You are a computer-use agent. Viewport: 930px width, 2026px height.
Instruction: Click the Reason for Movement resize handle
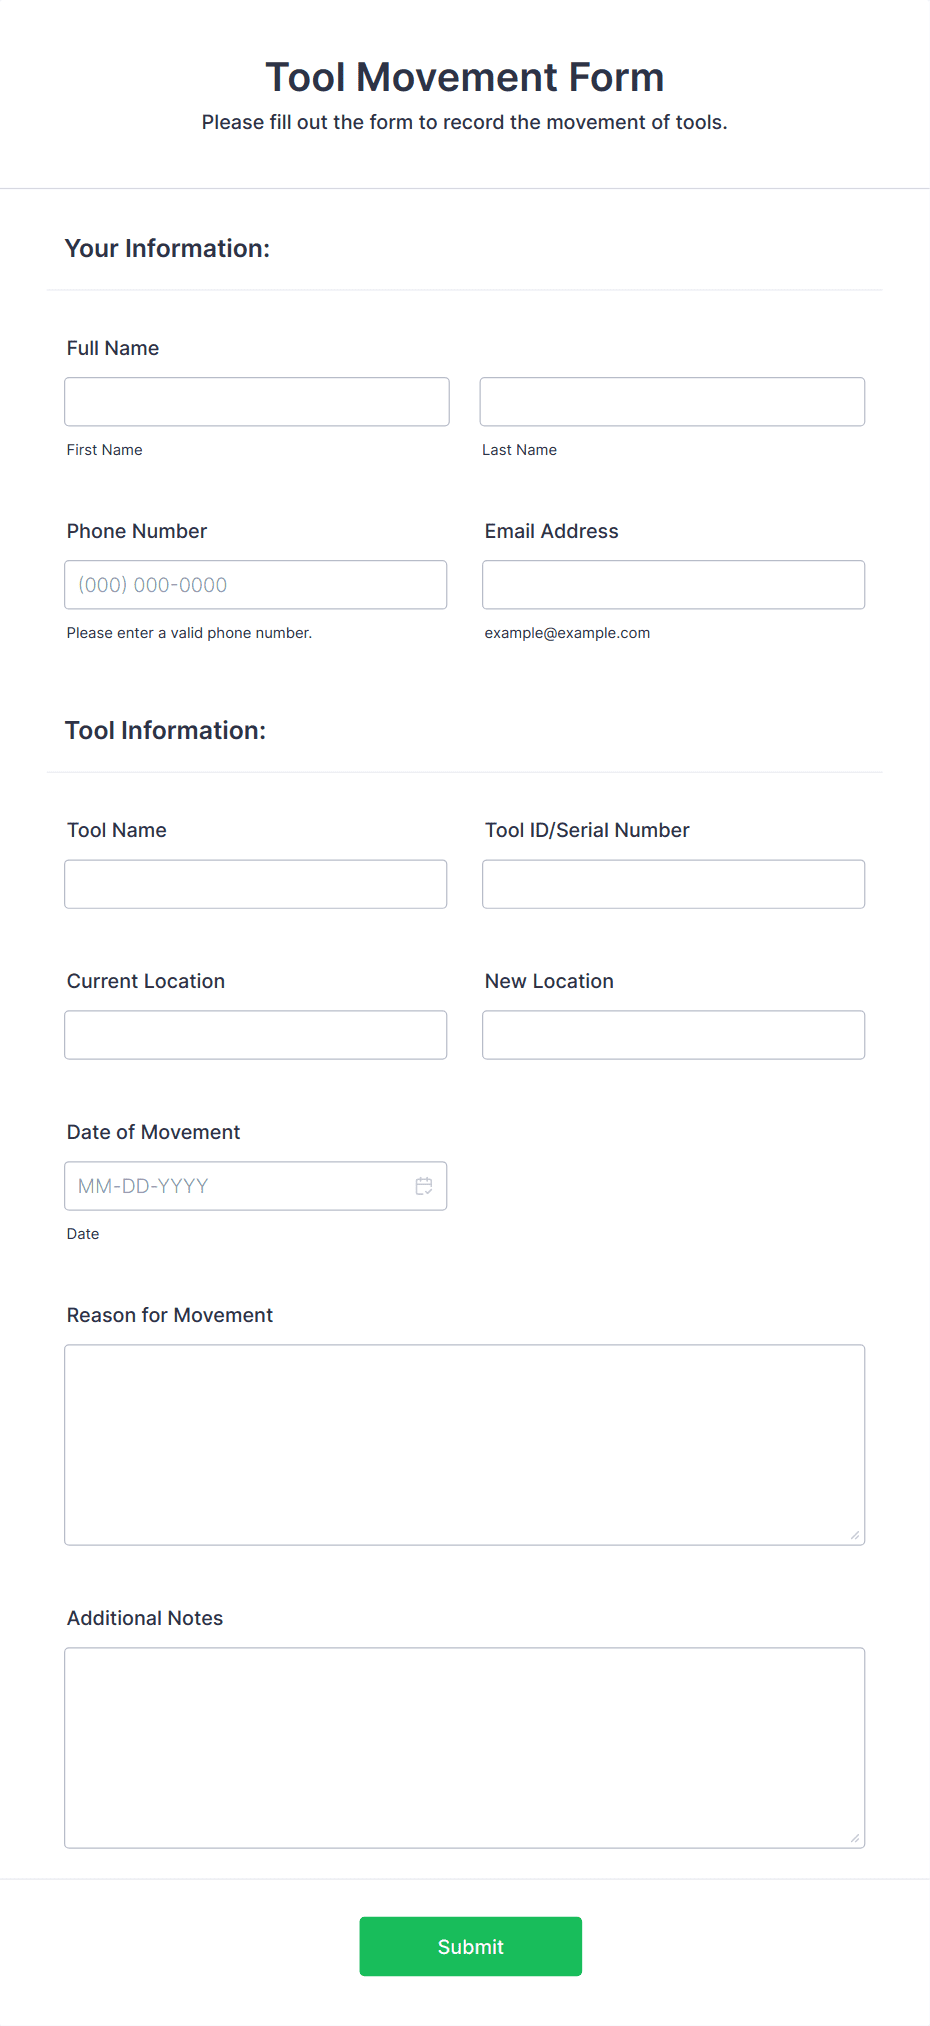(854, 1535)
